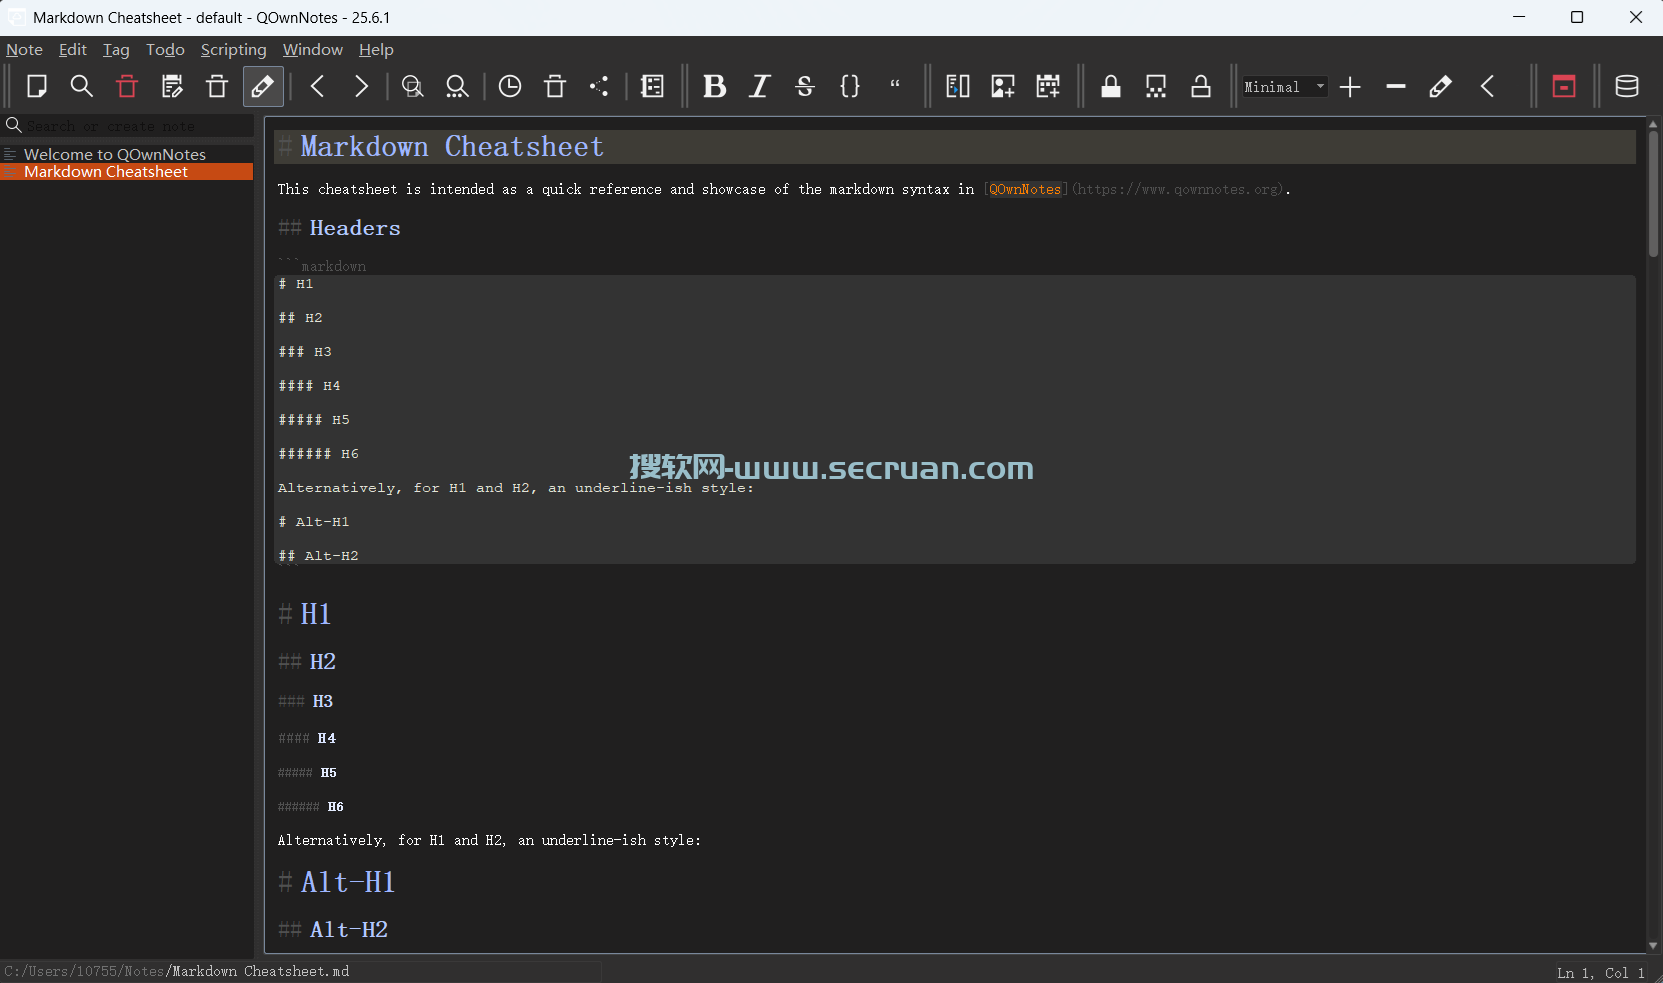Open the Window menu
Viewport: 1663px width, 983px height.
tap(312, 50)
